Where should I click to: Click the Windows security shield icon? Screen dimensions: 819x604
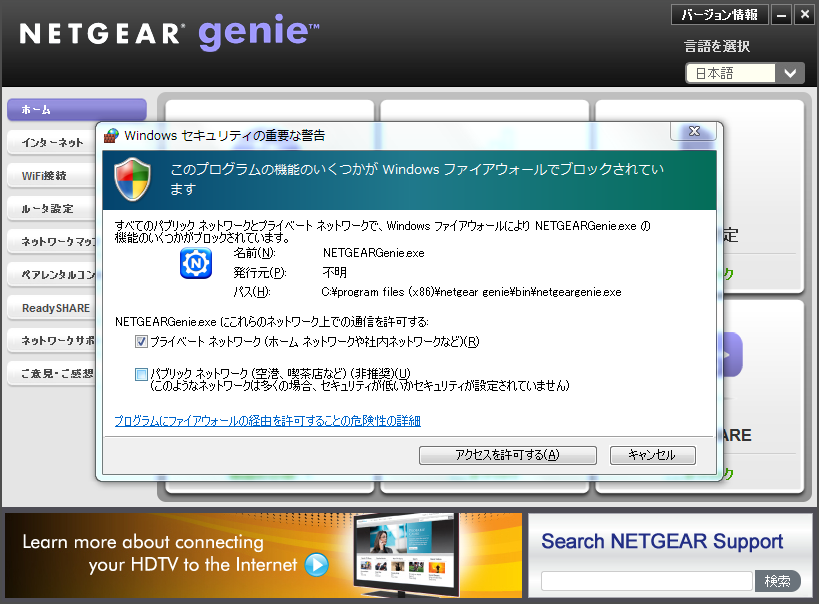133,179
